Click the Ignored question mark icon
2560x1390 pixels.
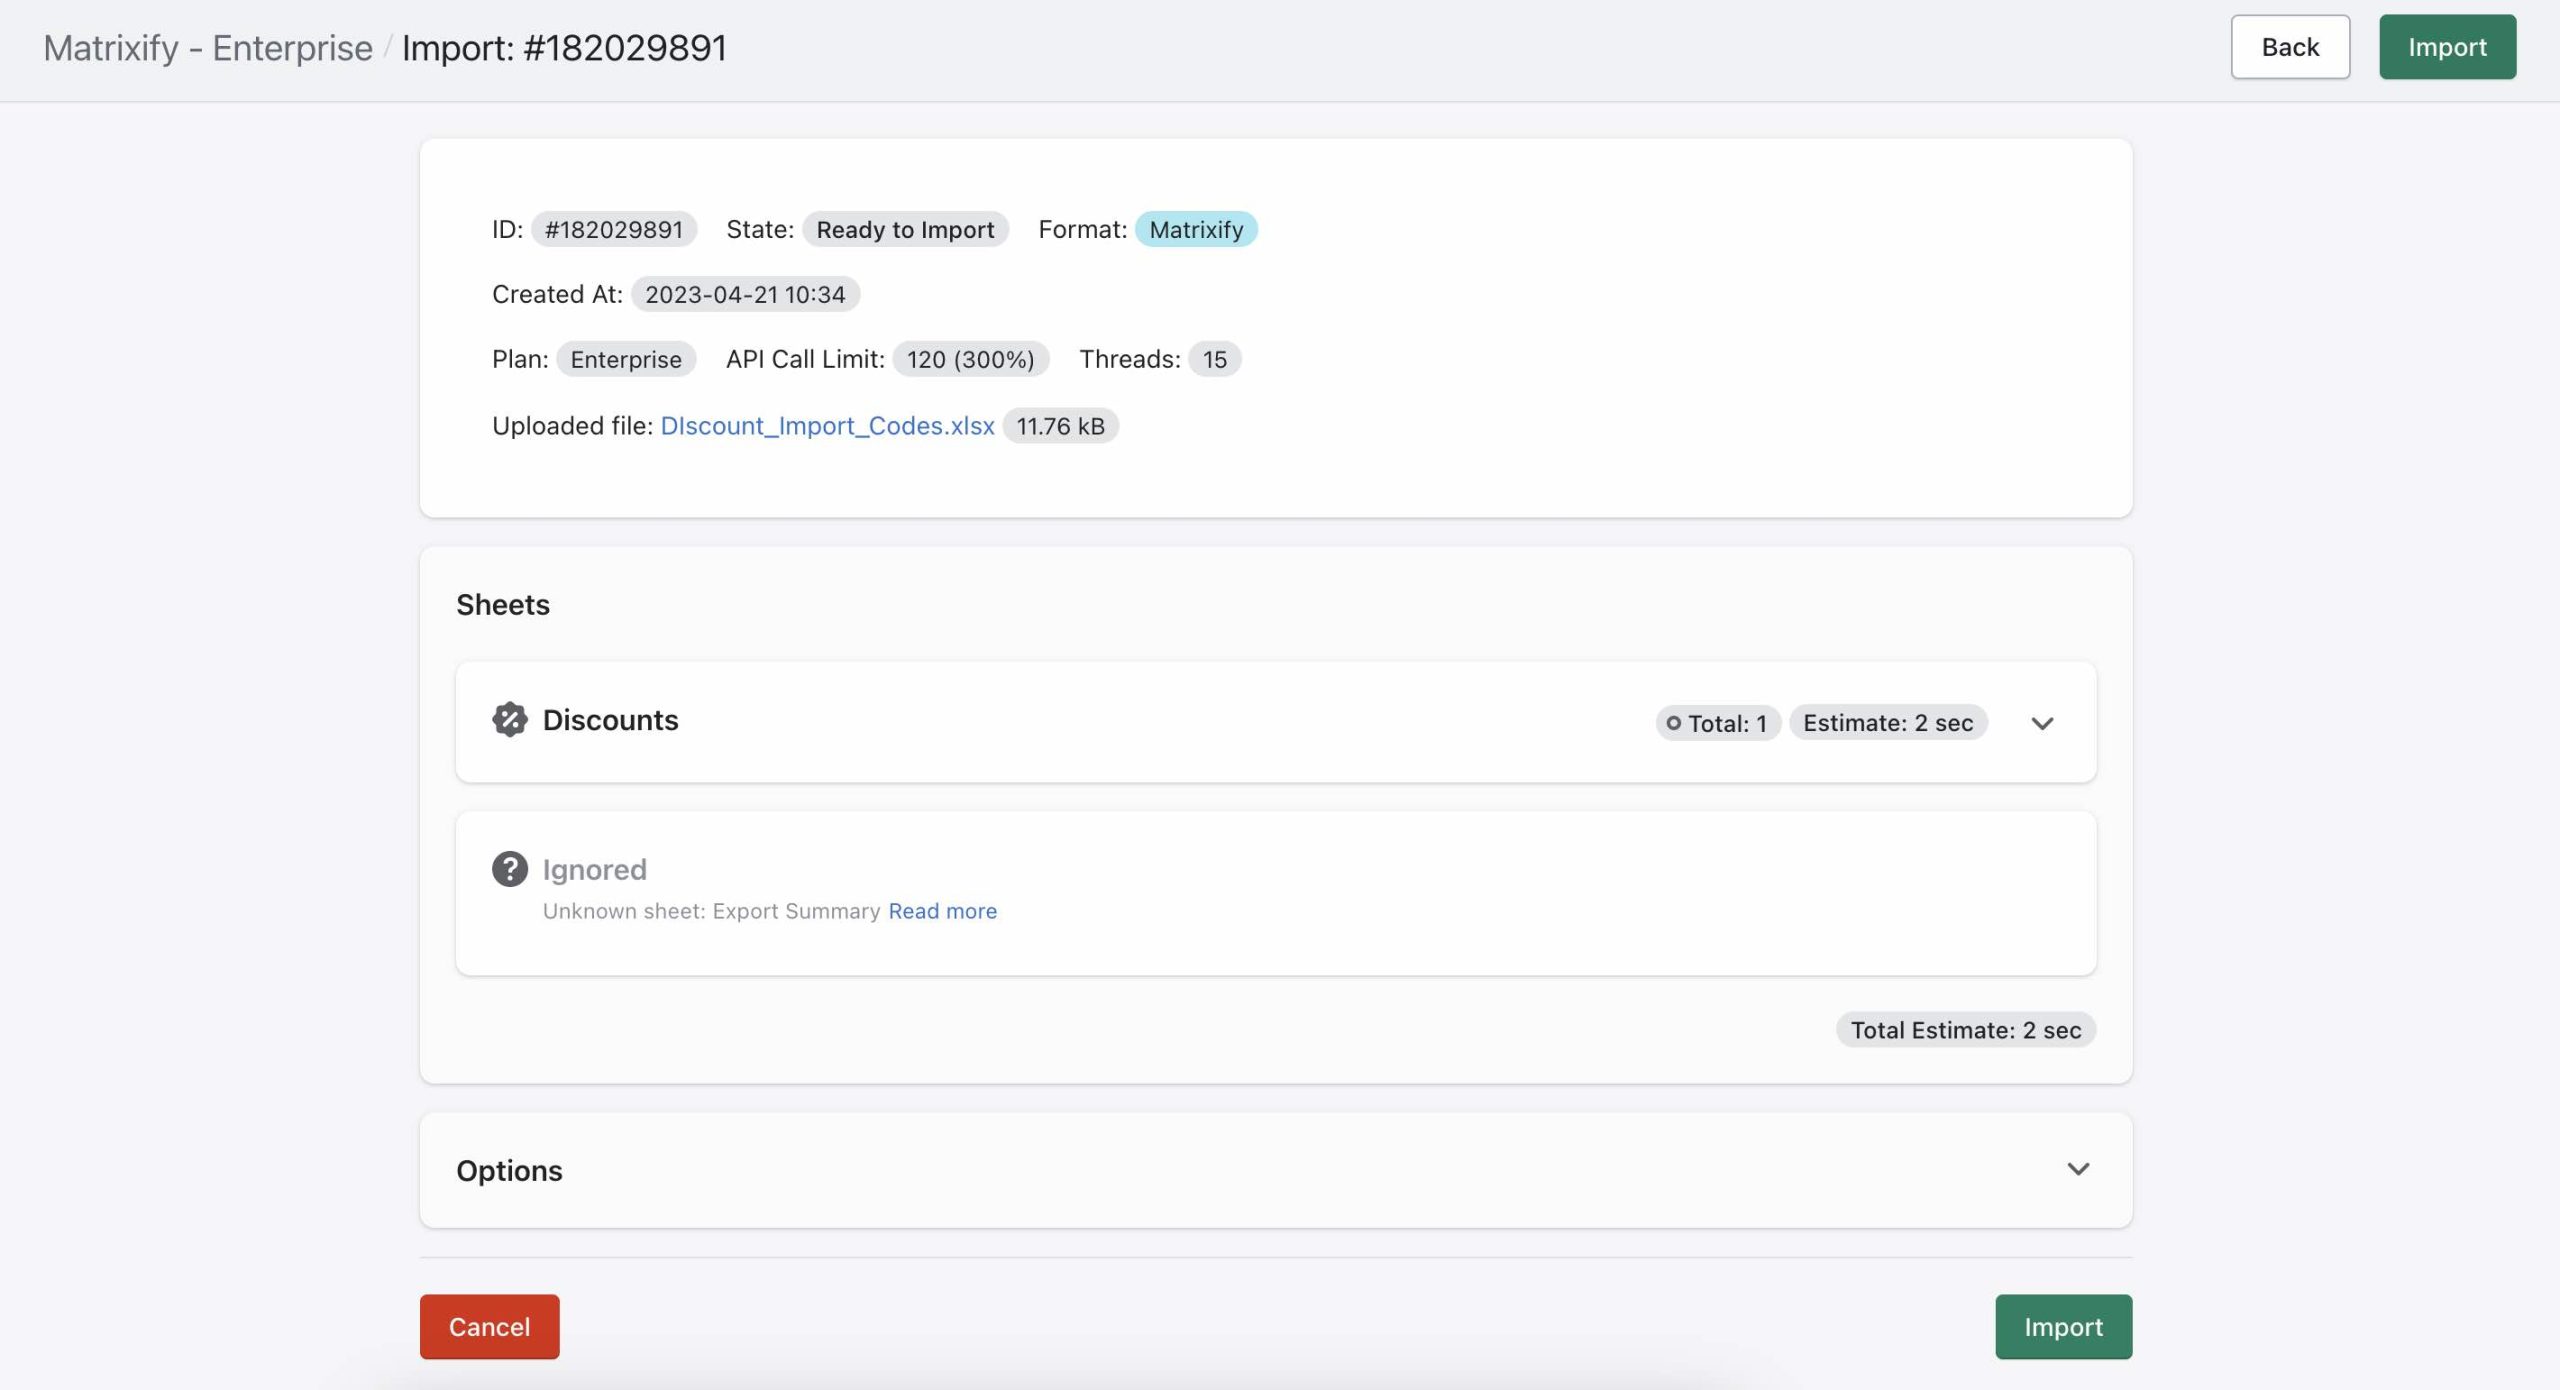pos(509,869)
